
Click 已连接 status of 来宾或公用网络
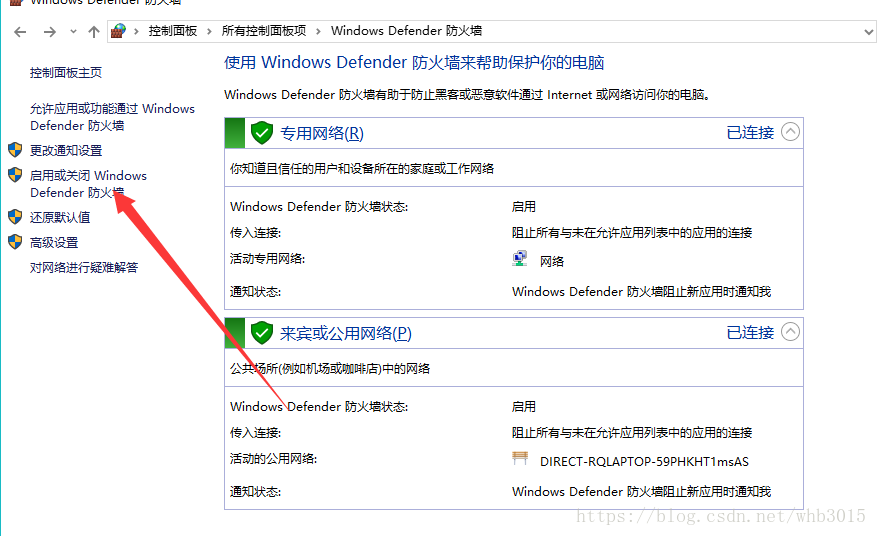coord(750,332)
